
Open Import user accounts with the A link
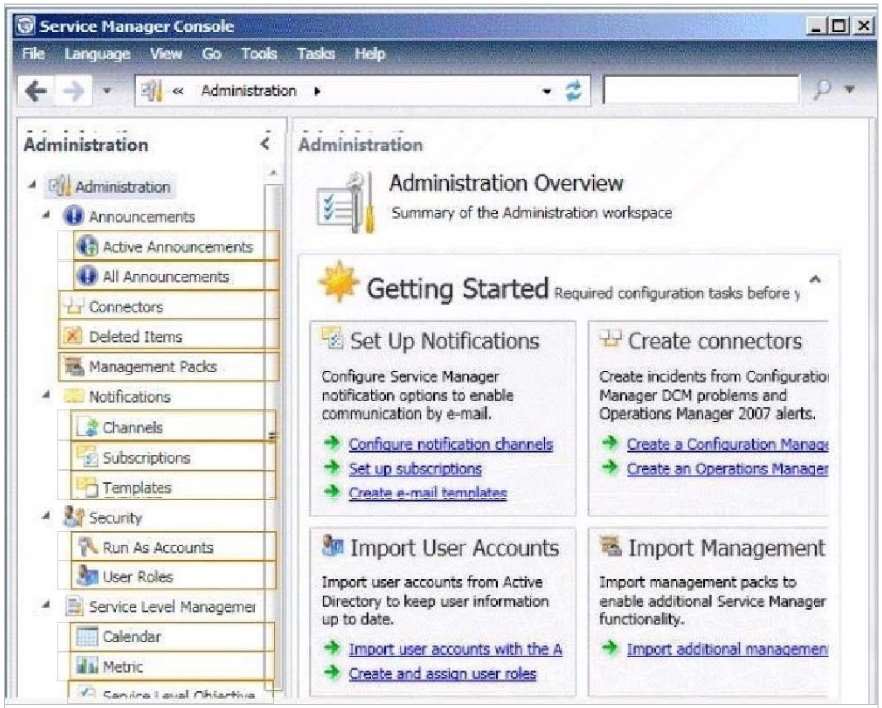click(x=455, y=649)
